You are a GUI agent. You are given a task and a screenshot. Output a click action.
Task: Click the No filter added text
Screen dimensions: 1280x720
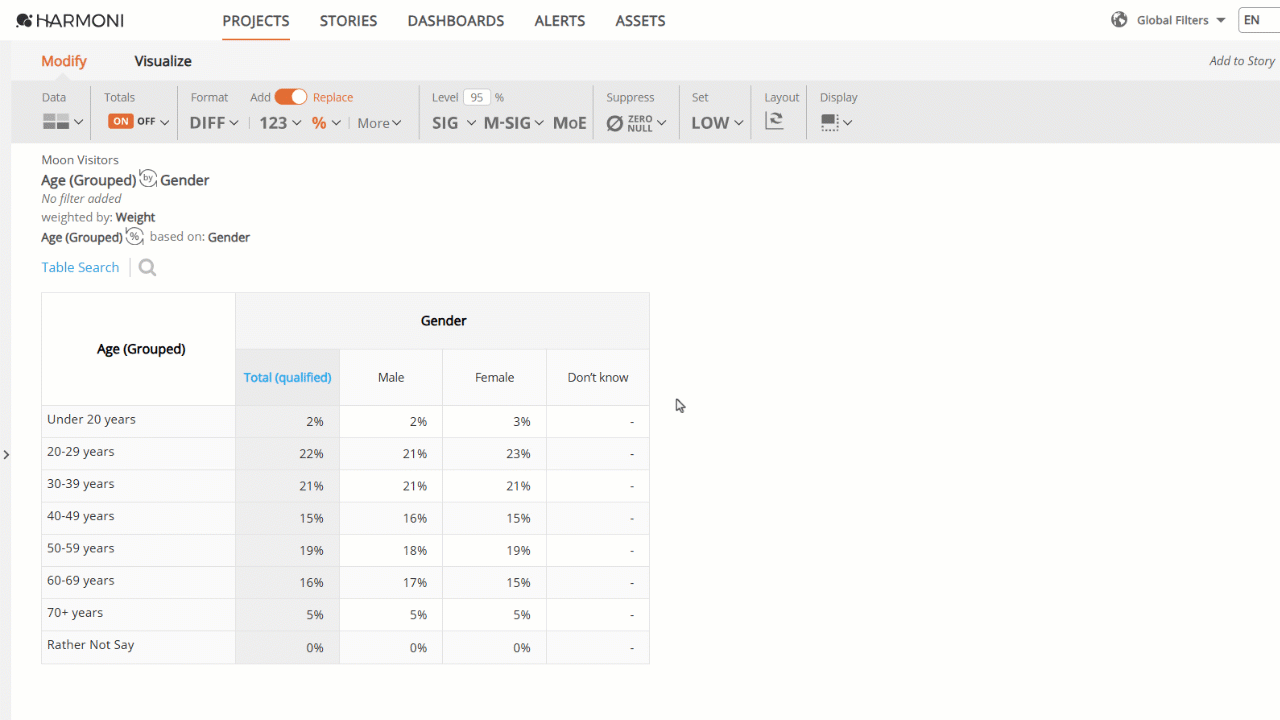tap(82, 198)
